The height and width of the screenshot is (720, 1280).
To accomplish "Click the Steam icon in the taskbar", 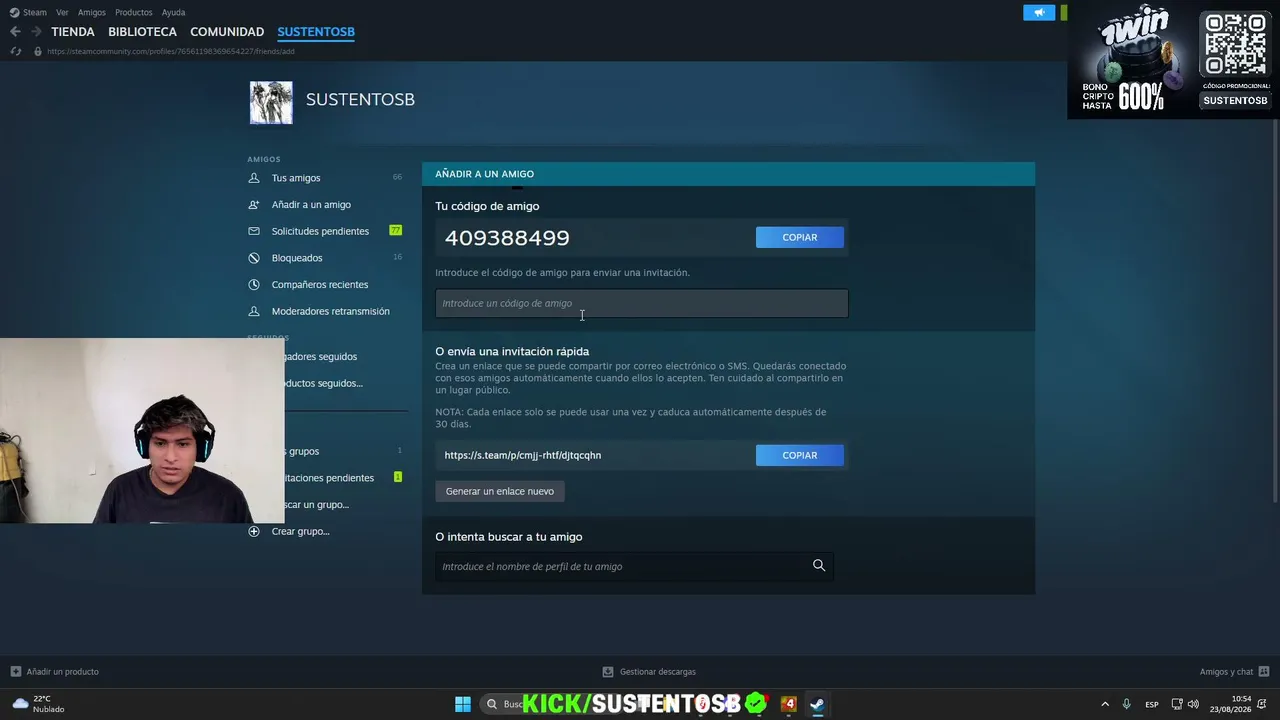I will [x=817, y=704].
